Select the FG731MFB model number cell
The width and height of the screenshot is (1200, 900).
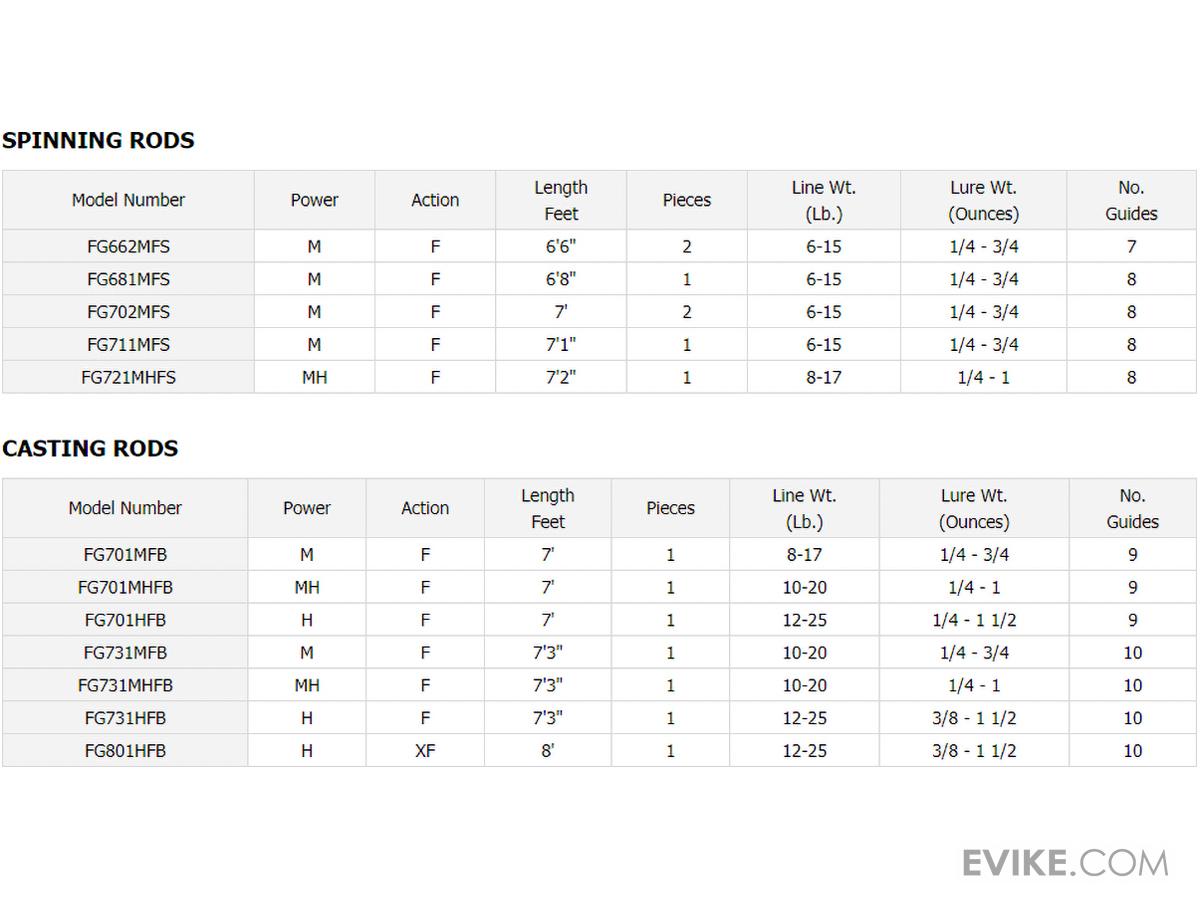(x=125, y=653)
